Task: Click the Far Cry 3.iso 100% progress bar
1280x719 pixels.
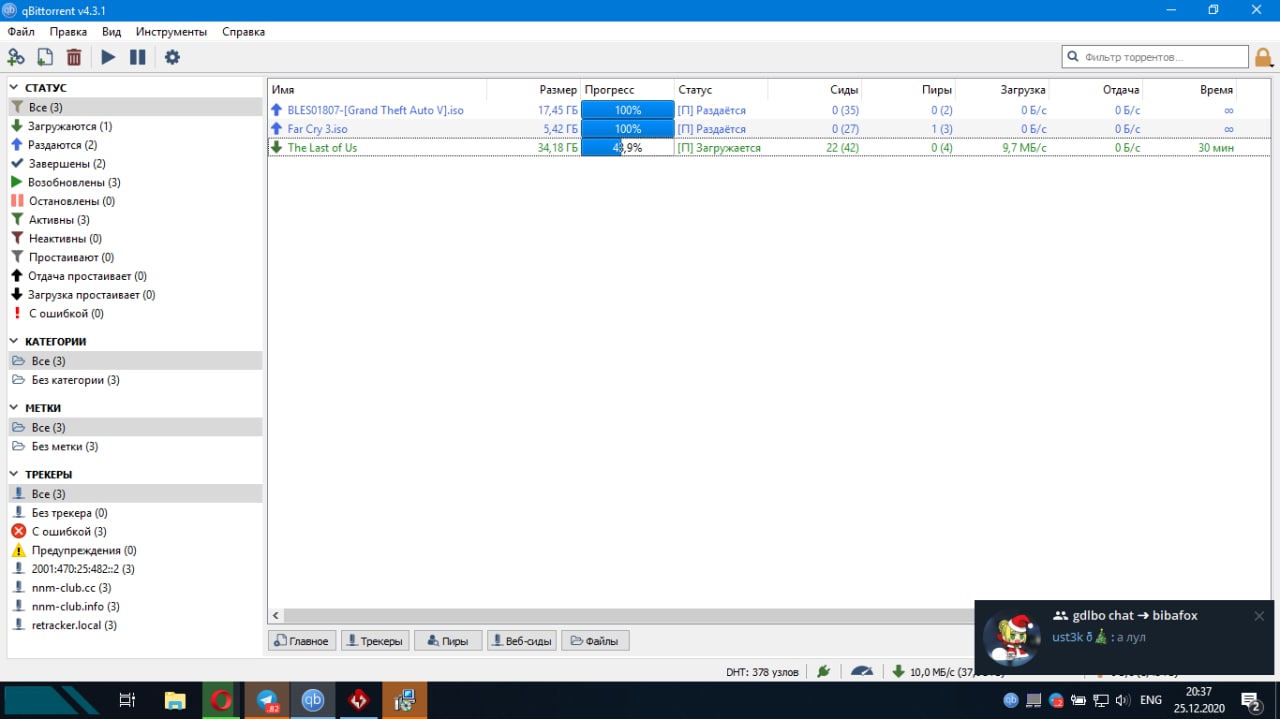Action: [627, 129]
